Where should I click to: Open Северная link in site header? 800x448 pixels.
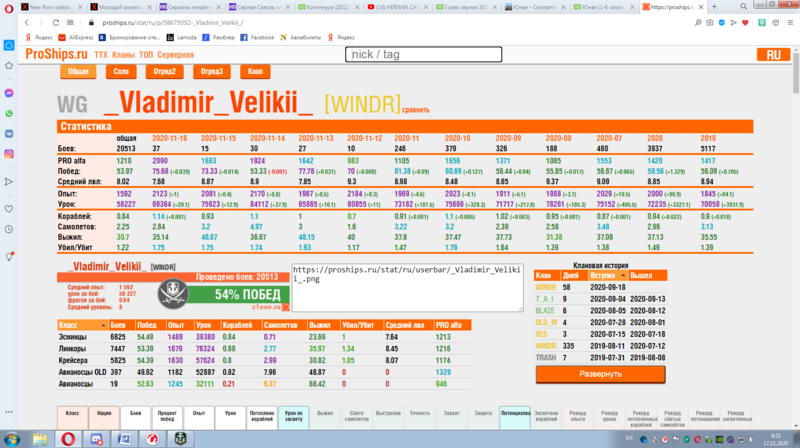(176, 55)
